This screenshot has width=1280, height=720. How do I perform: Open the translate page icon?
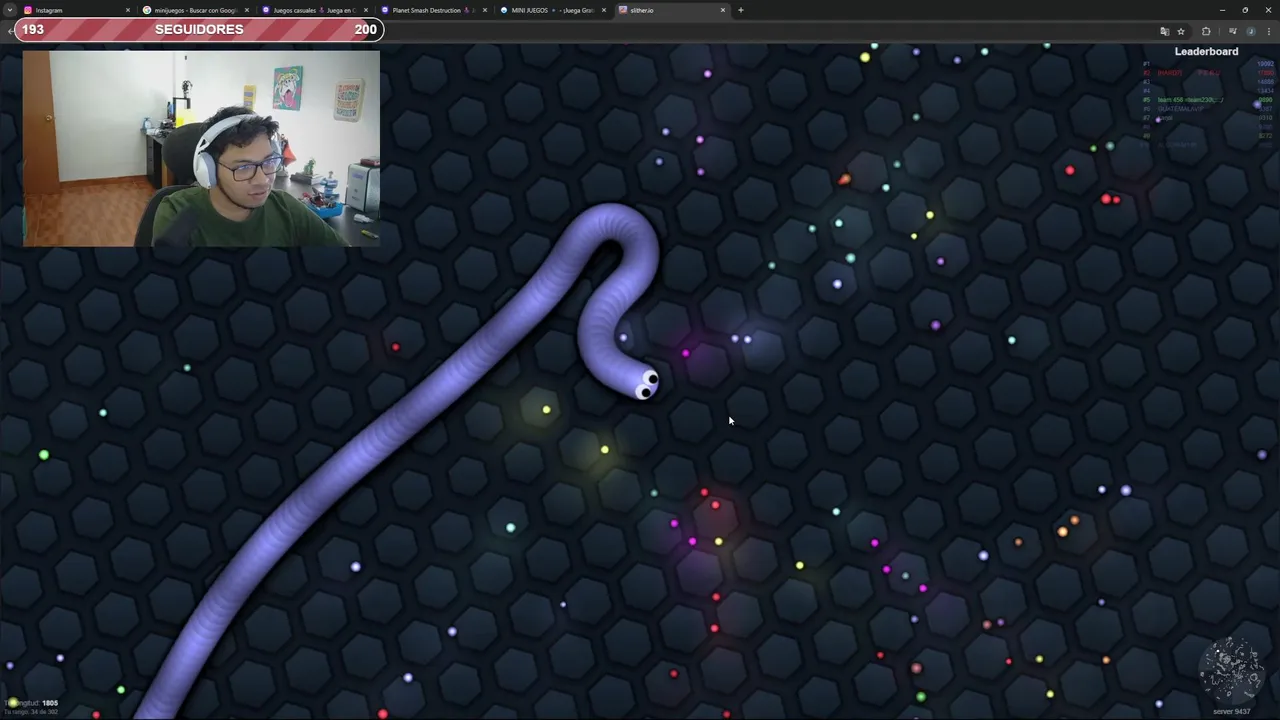1164,31
